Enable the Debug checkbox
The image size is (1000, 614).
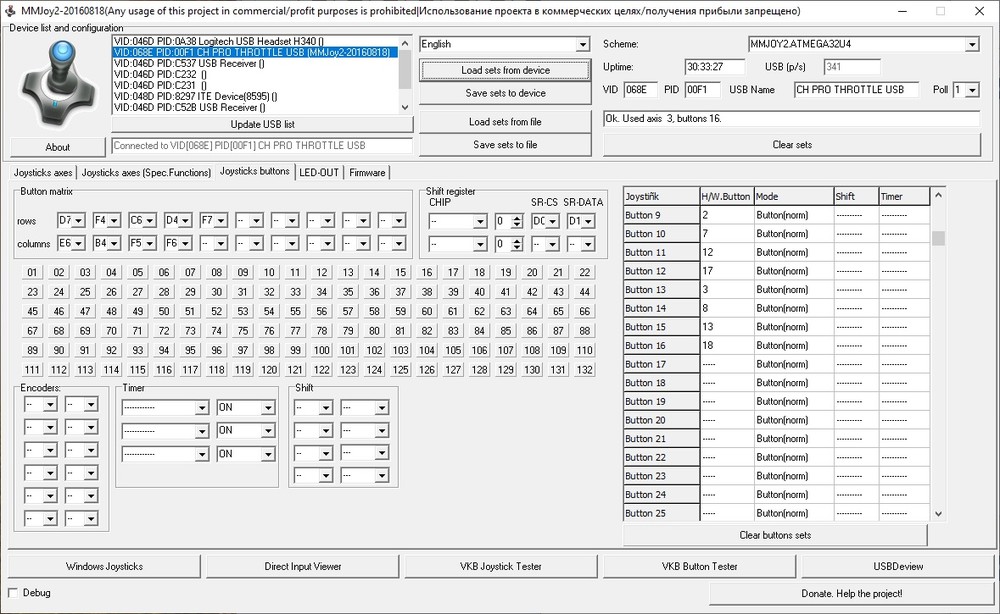click(14, 592)
